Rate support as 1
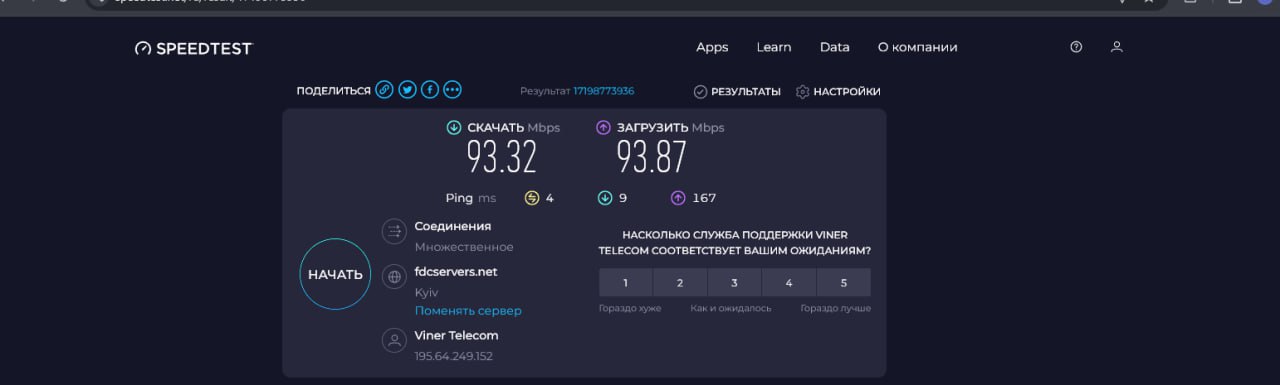The height and width of the screenshot is (385, 1280). (x=626, y=283)
